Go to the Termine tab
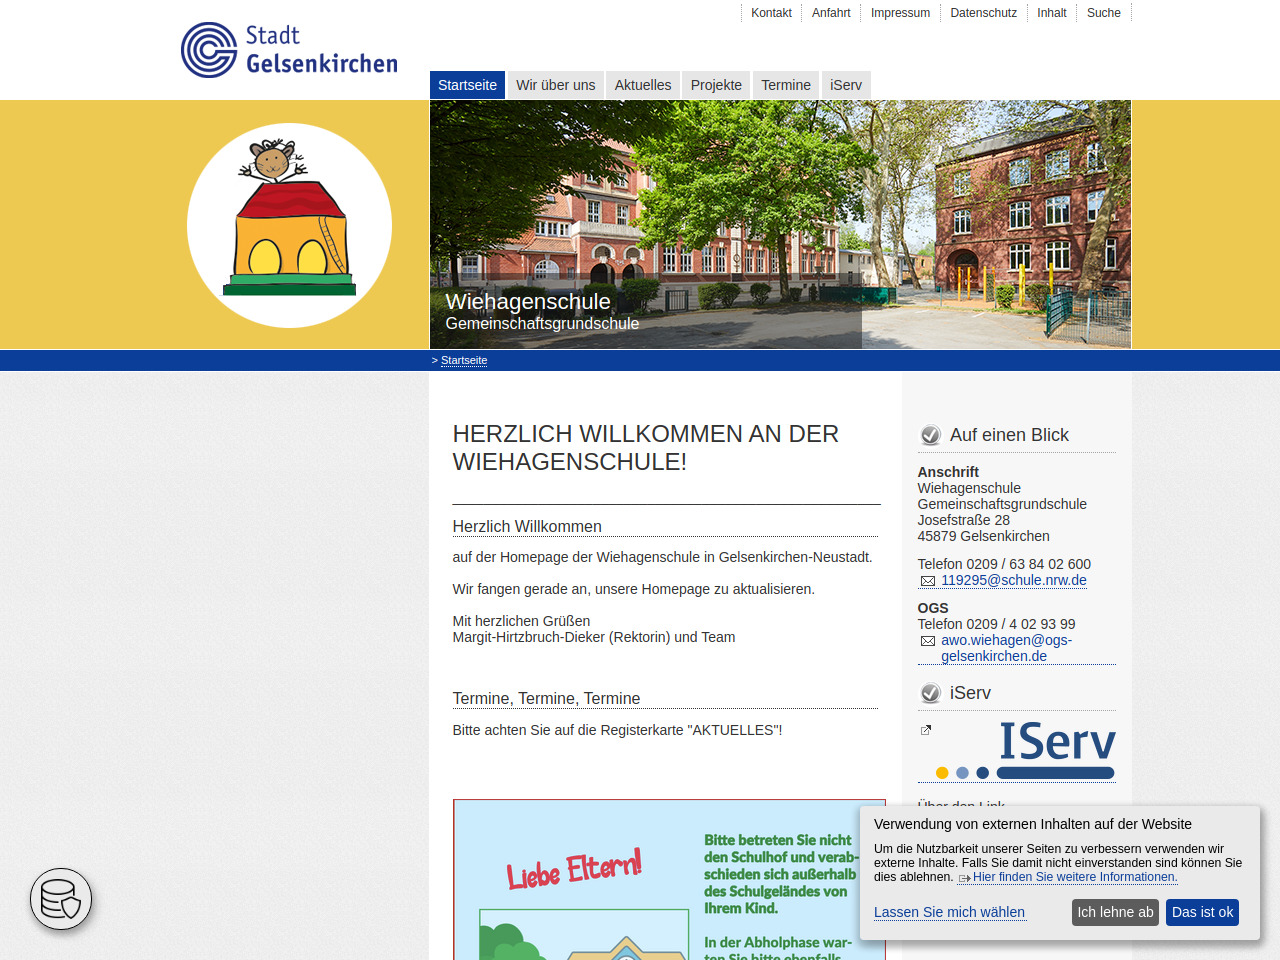This screenshot has width=1280, height=960. (786, 85)
